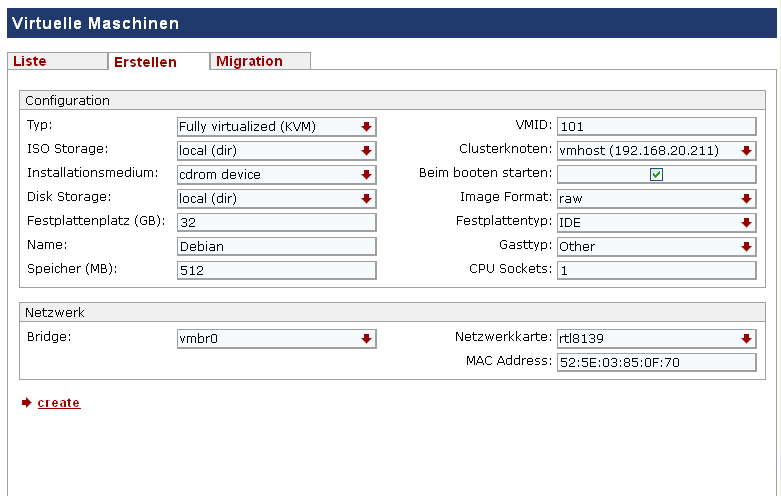Open the Installationsmedium cdrom device dropdown
Image resolution: width=781 pixels, height=496 pixels.
[x=276, y=174]
